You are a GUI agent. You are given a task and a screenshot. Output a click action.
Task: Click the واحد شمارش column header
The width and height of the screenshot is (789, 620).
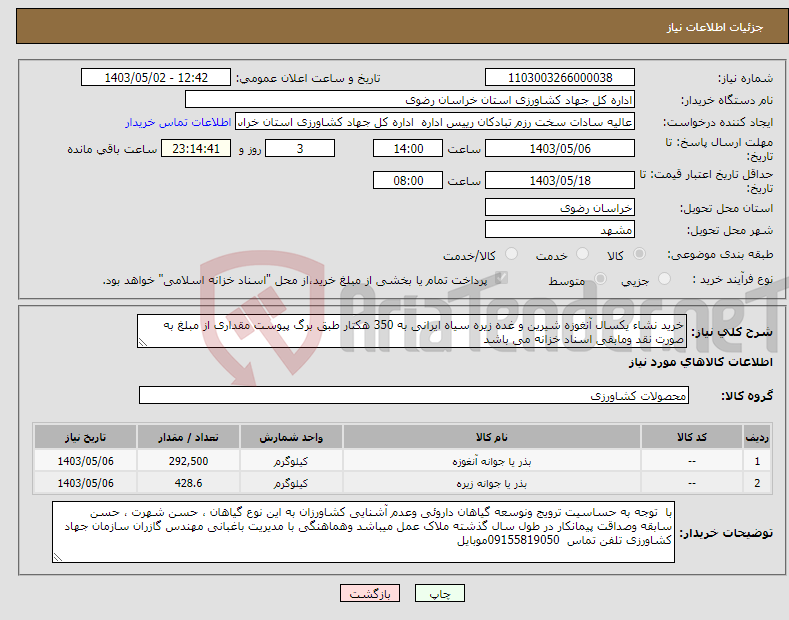291,437
